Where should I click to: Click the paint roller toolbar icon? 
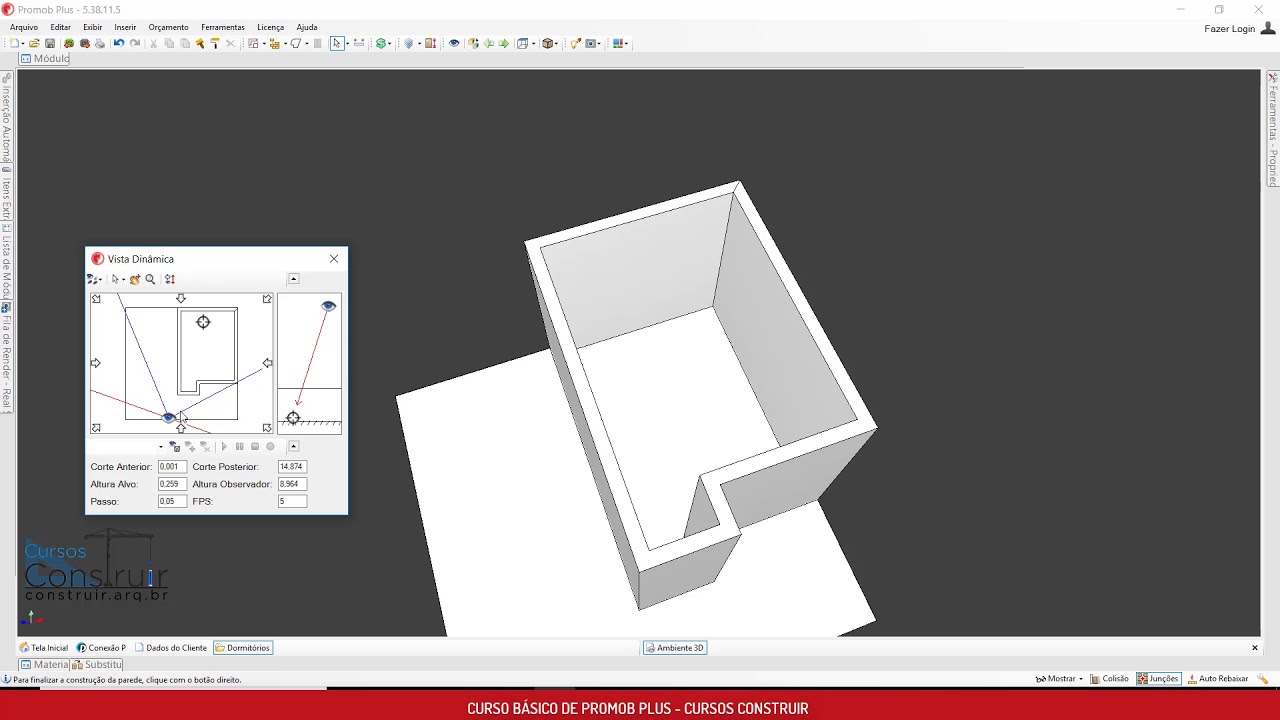pos(215,43)
